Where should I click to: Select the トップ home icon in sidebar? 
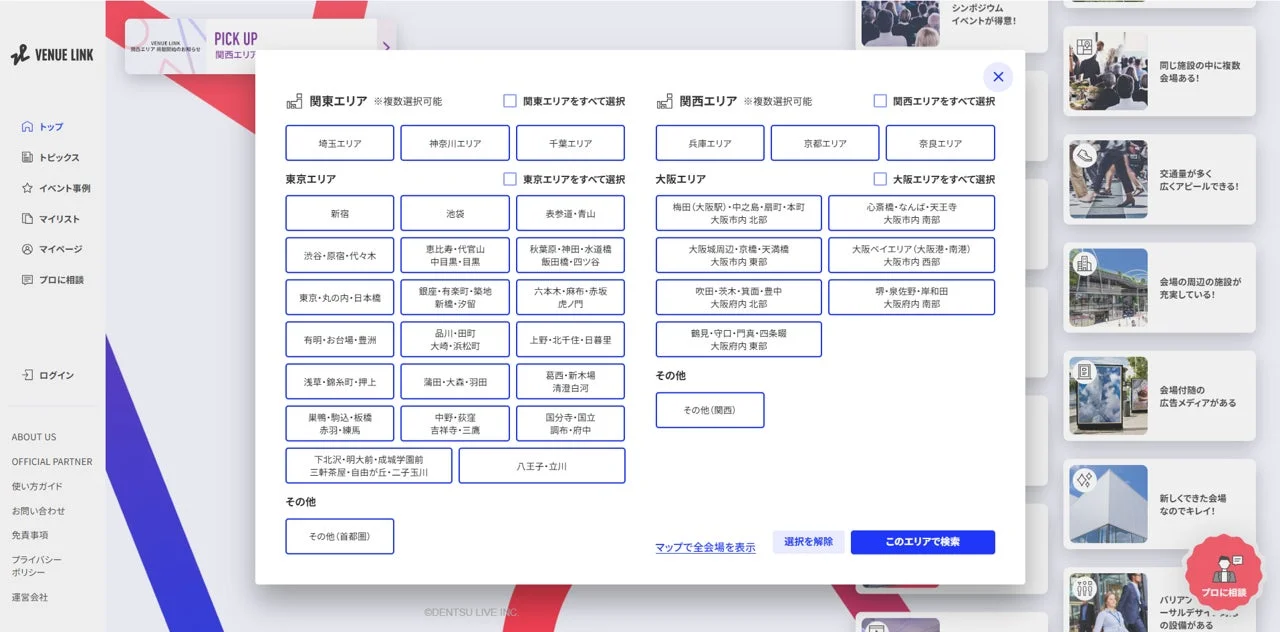28,127
